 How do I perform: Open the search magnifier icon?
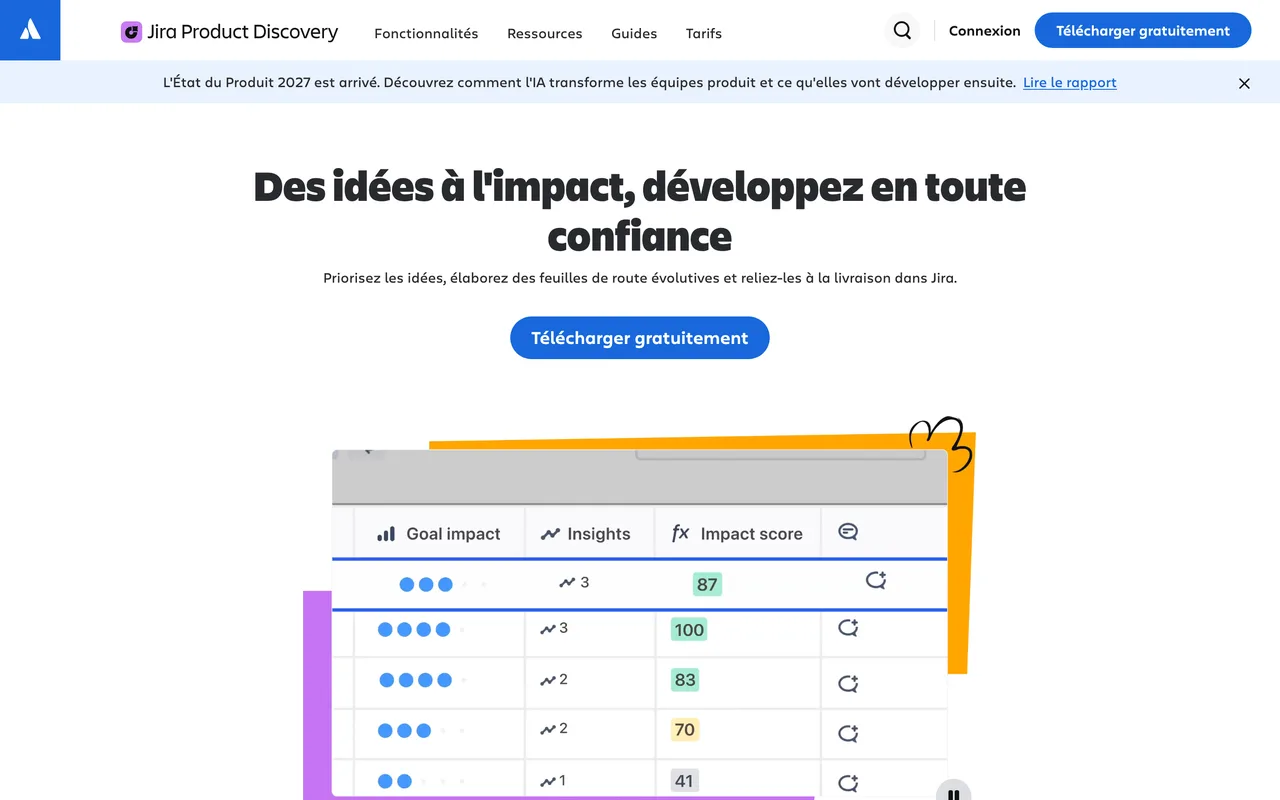pyautogui.click(x=902, y=31)
